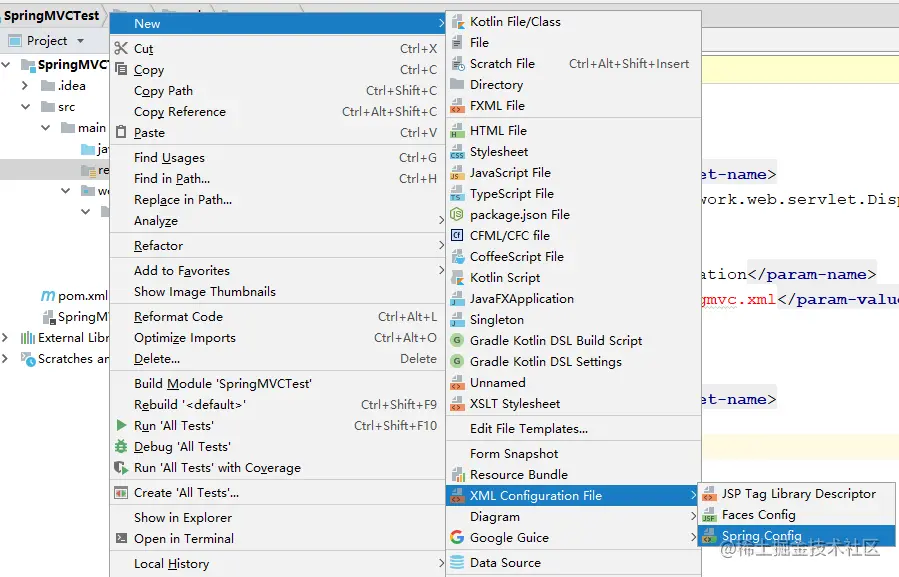Click Find Usages entry
The height and width of the screenshot is (577, 899).
[x=277, y=158]
